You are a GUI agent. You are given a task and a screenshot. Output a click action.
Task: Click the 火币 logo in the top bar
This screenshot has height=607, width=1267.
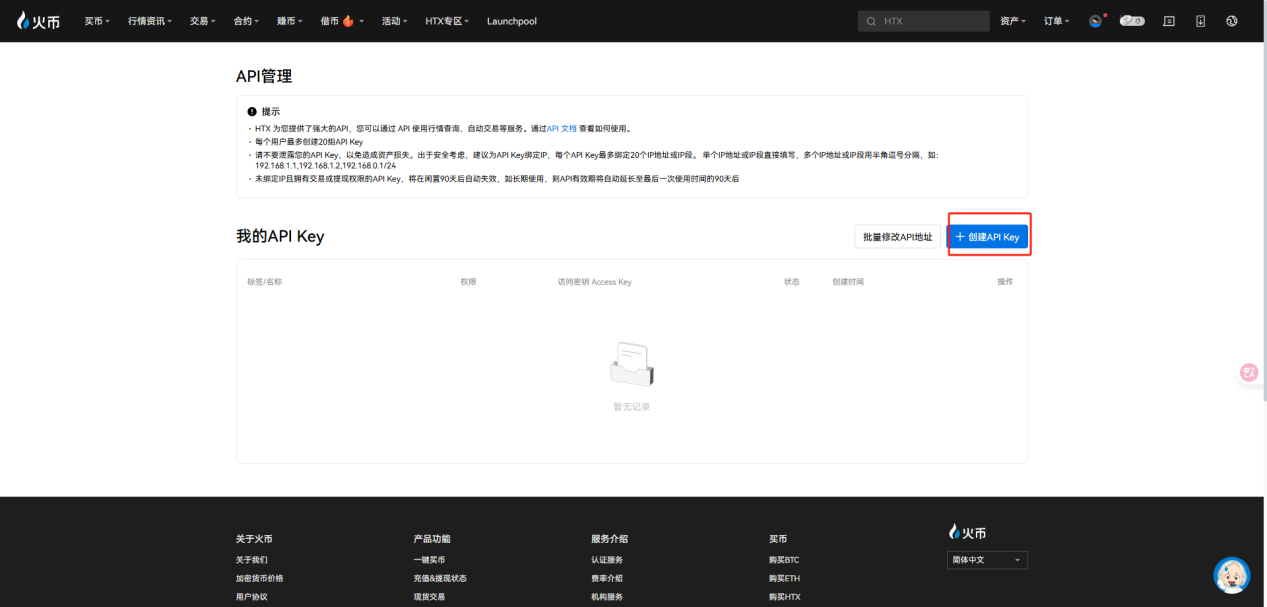[x=39, y=20]
